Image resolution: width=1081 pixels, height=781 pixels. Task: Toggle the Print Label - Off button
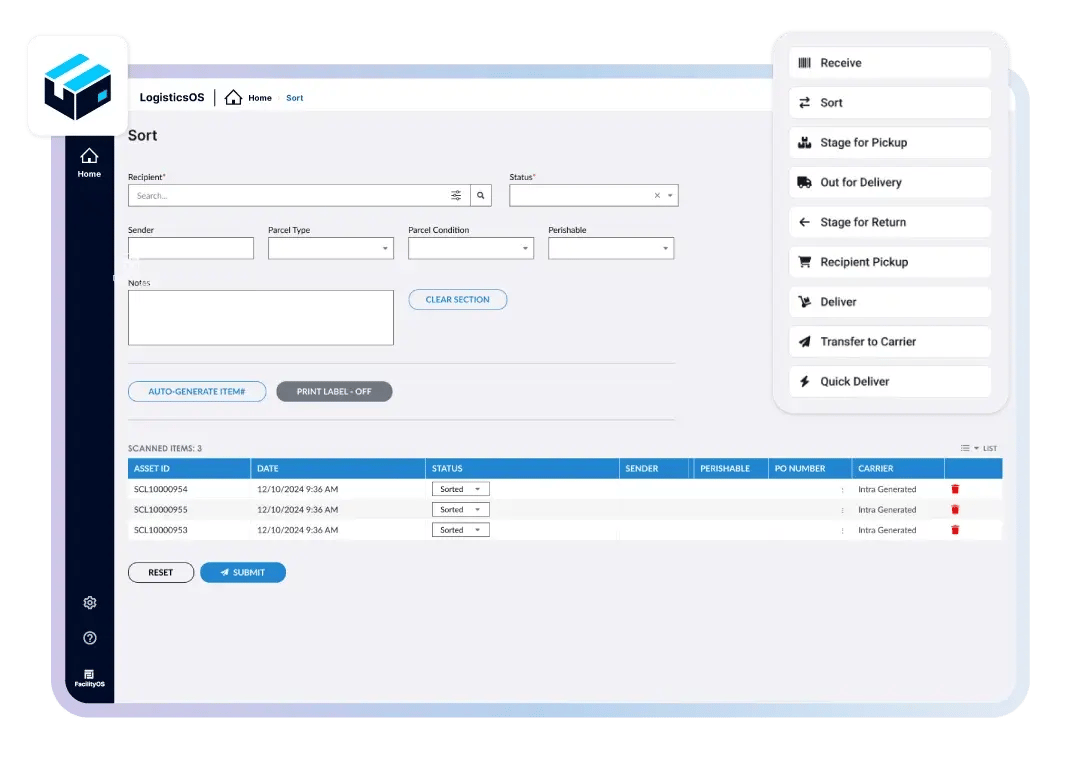pyautogui.click(x=334, y=392)
